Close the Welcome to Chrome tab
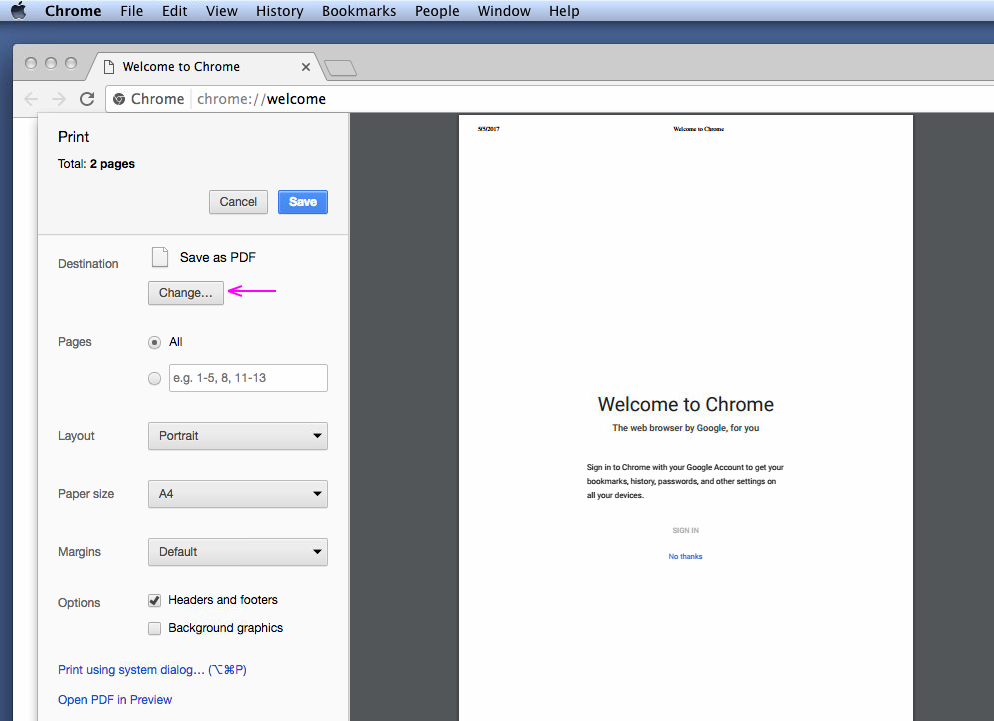Viewport: 994px width, 721px height. coord(306,67)
